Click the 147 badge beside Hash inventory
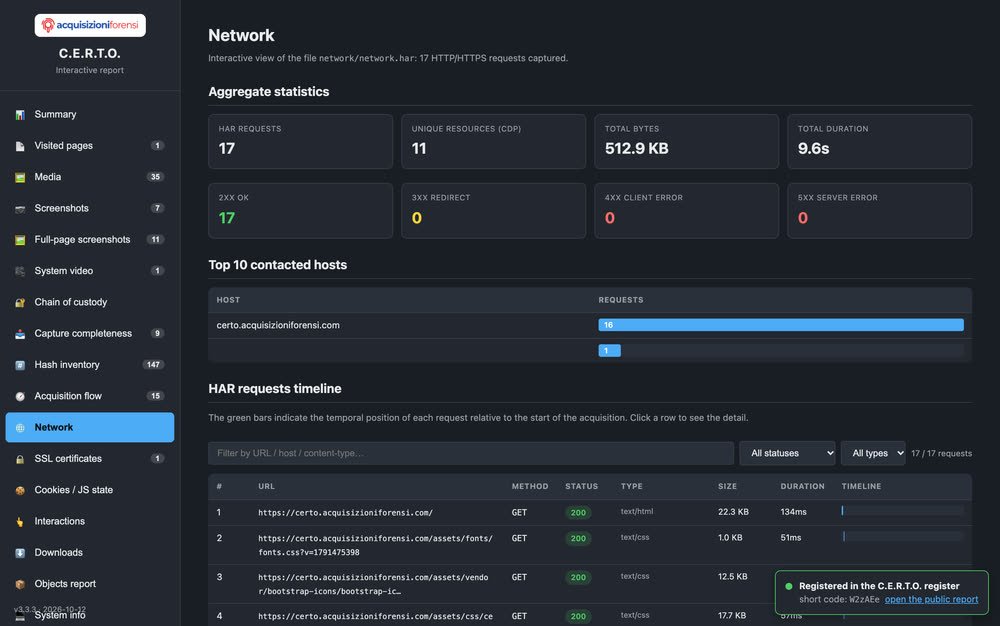The image size is (1000, 626). 153,365
